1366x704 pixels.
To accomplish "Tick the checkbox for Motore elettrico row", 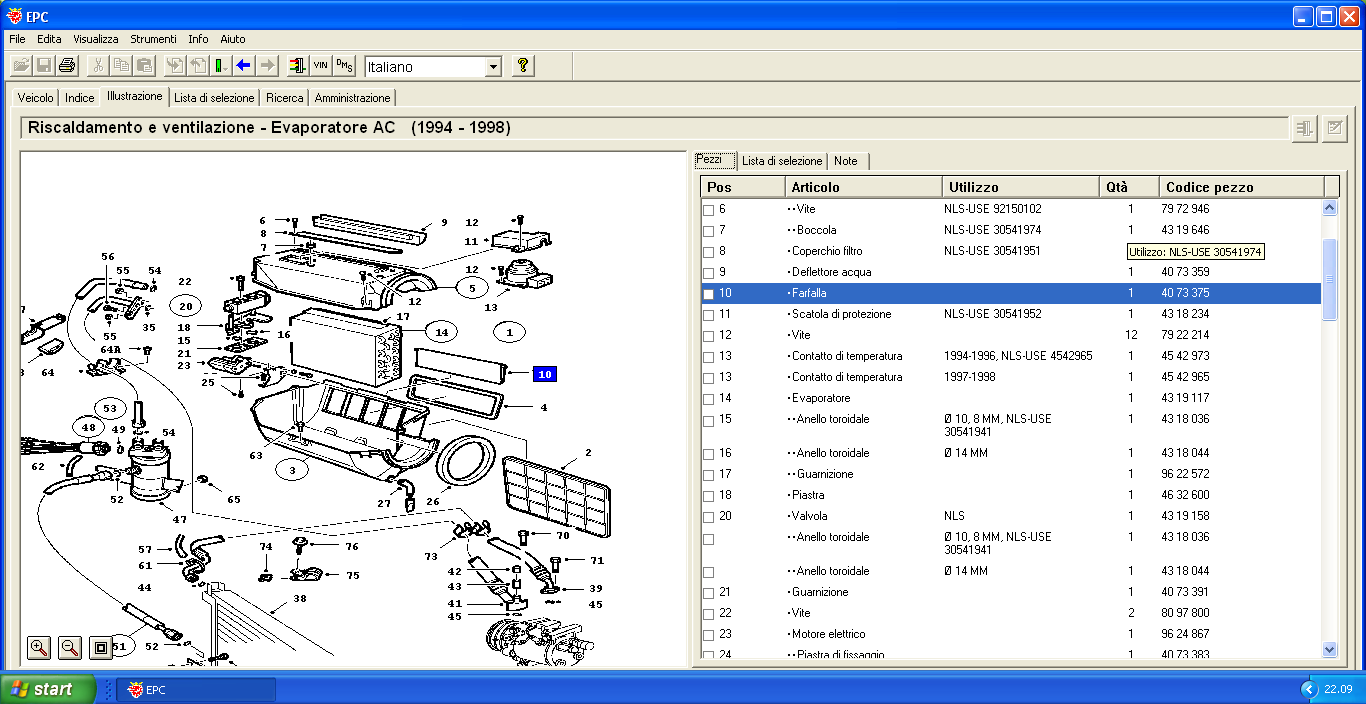I will click(x=708, y=635).
